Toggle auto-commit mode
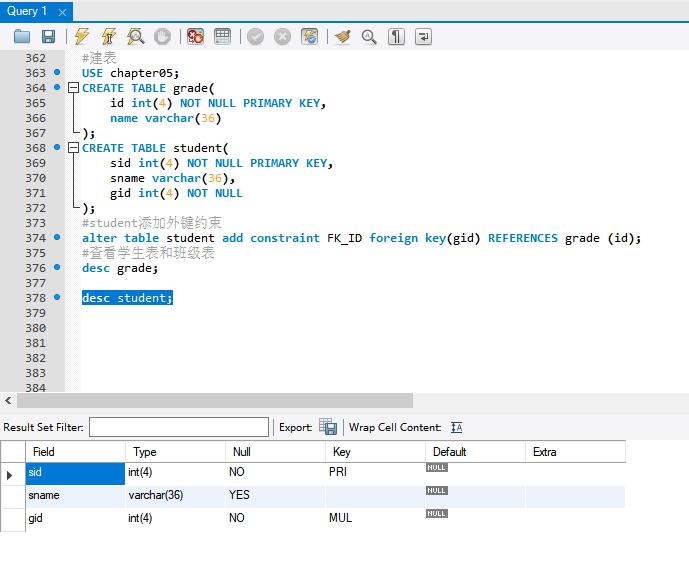689x563 pixels. coord(309,36)
